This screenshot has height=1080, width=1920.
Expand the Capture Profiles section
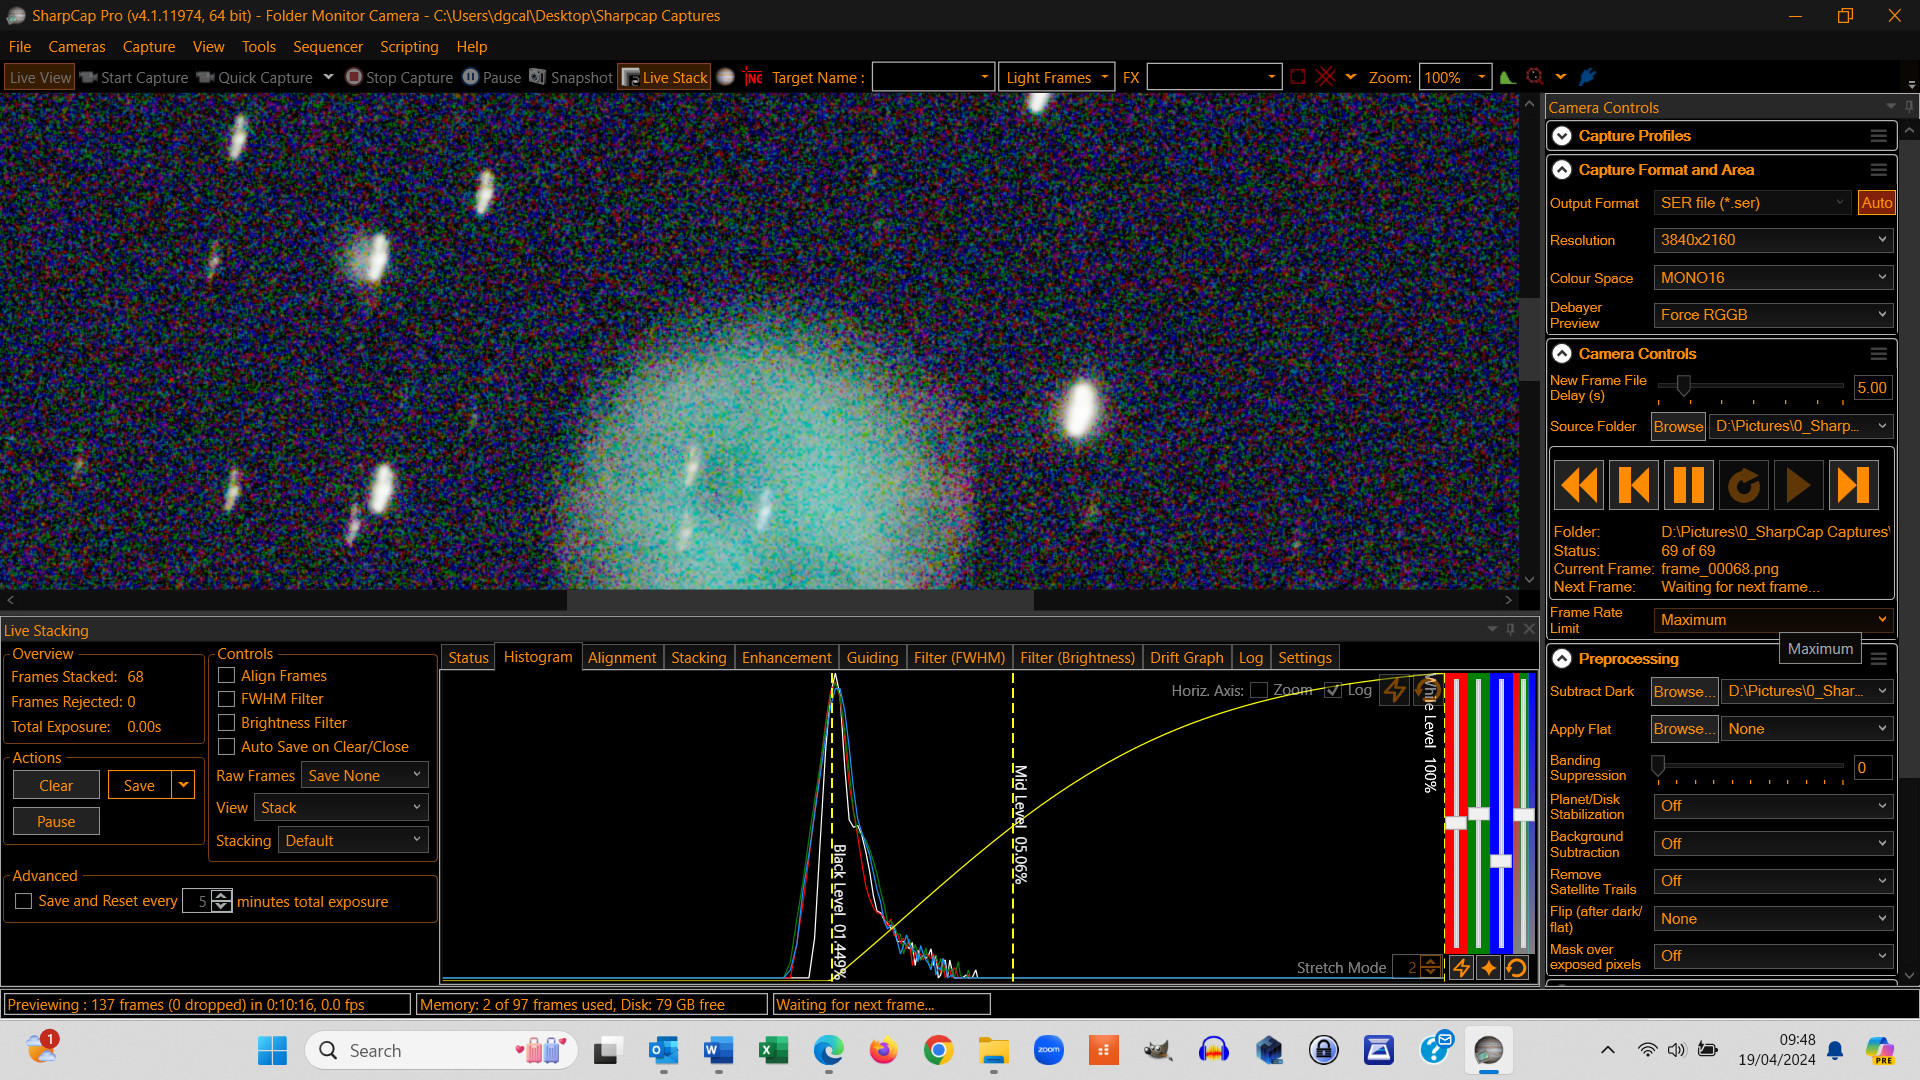pos(1562,136)
